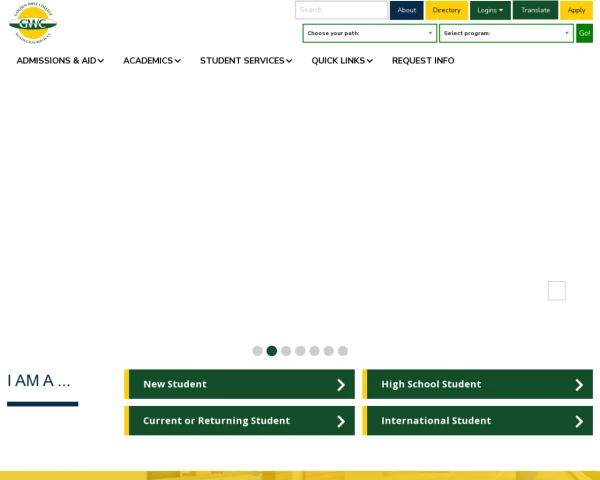The height and width of the screenshot is (480, 600).
Task: Select the third carousel slide dot
Action: (x=286, y=351)
